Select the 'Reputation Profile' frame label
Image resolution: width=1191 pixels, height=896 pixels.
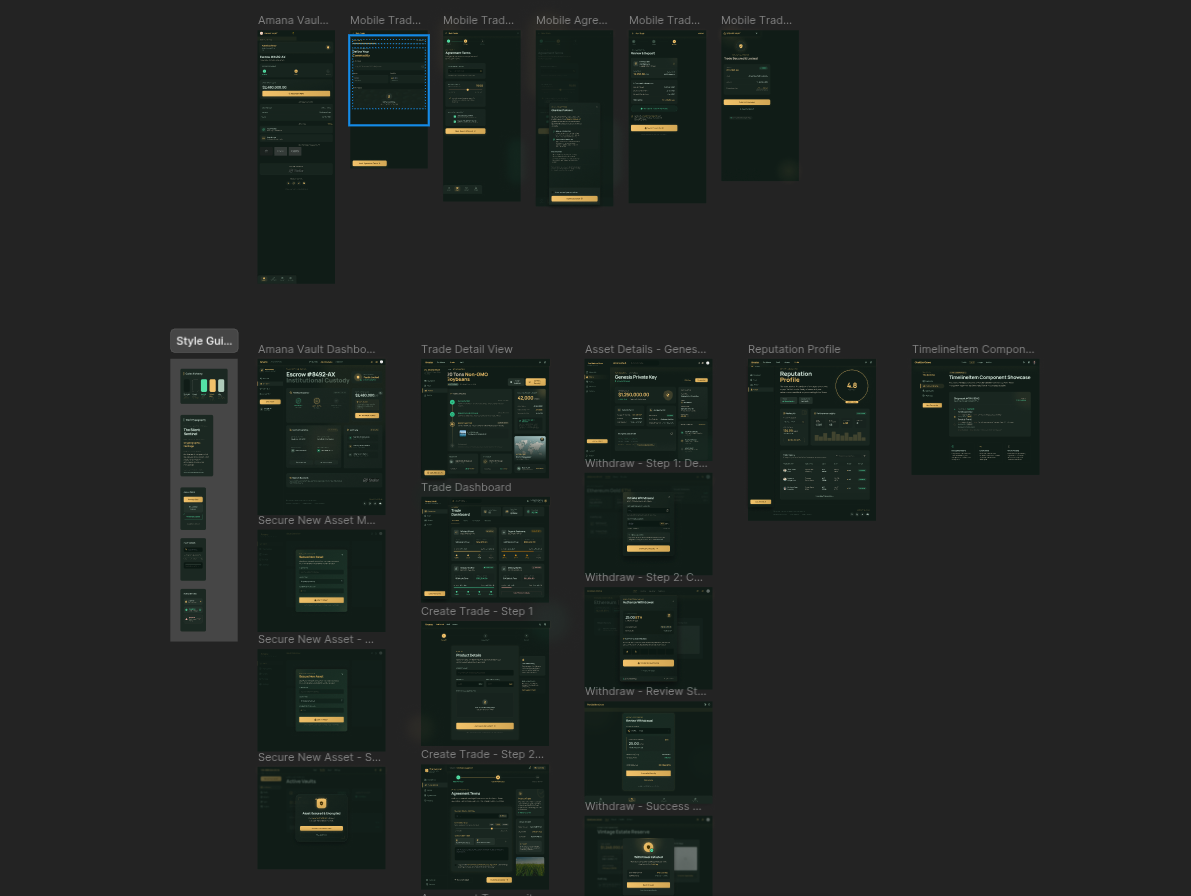click(794, 349)
